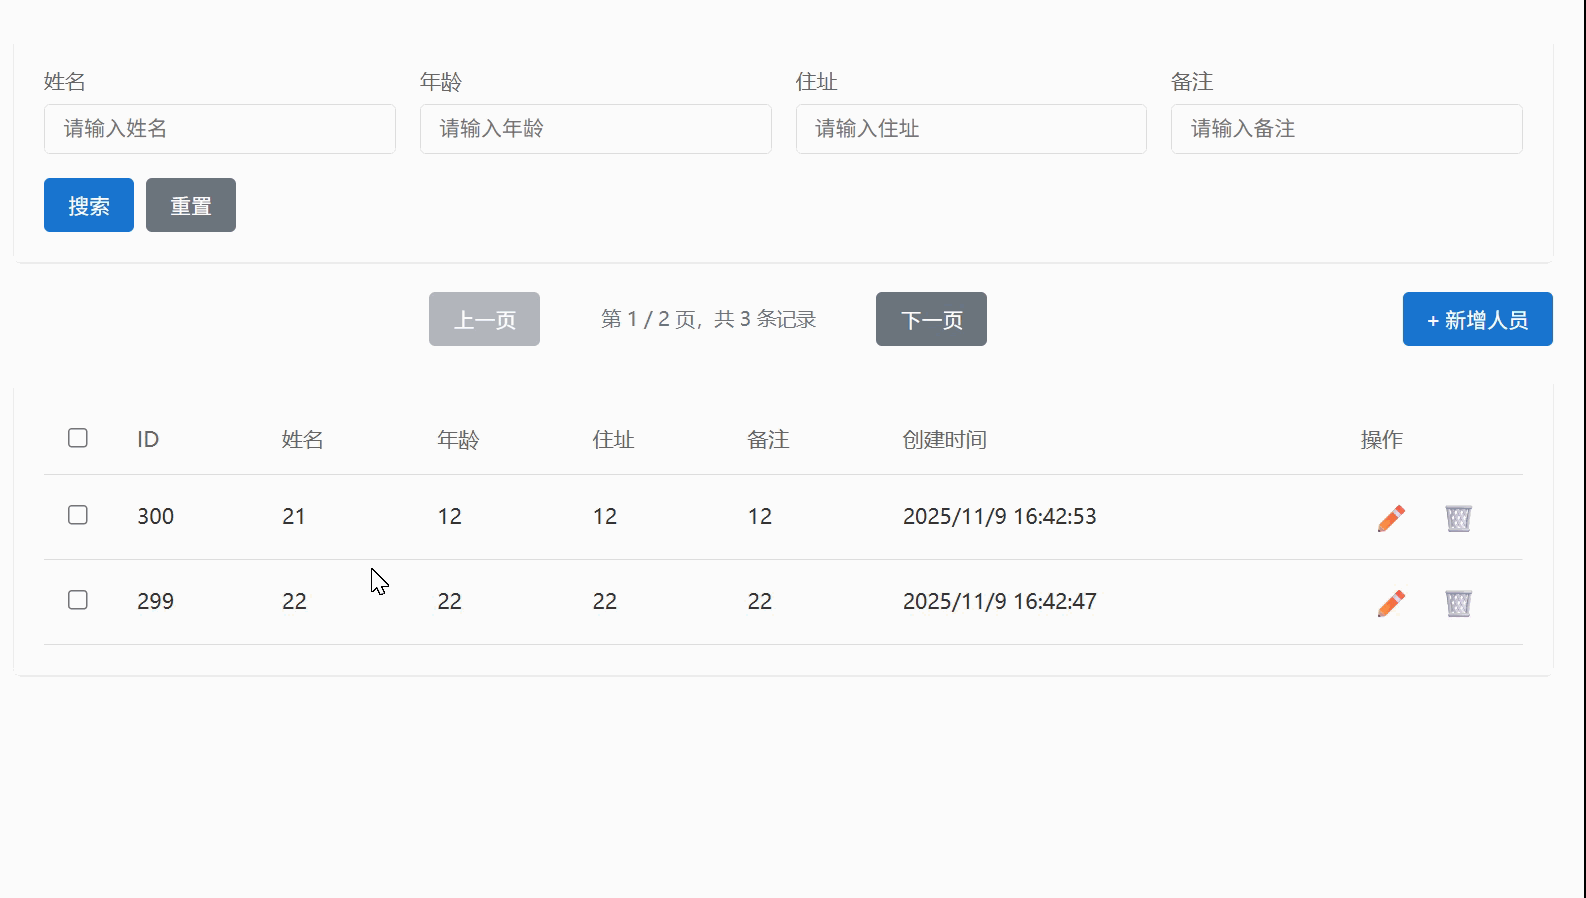
Task: Click the 操作 column header
Action: 1381,440
